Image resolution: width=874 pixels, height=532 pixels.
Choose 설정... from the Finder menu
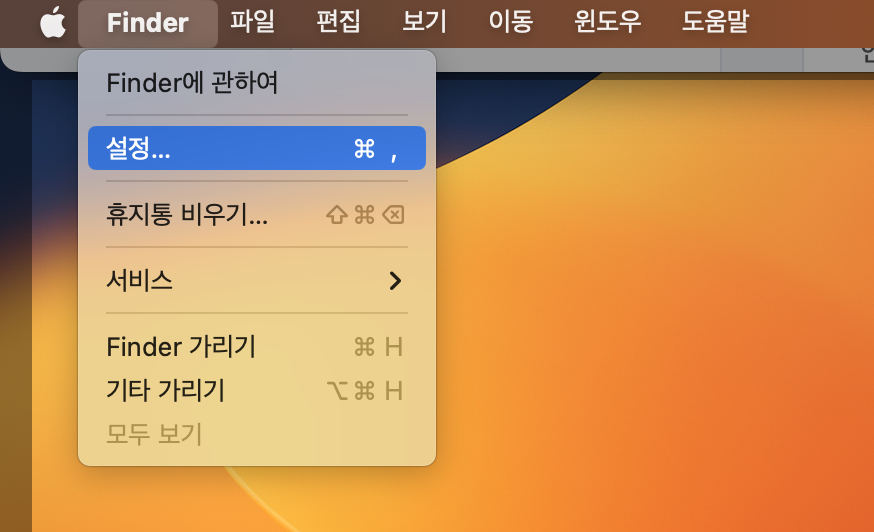tap(257, 148)
